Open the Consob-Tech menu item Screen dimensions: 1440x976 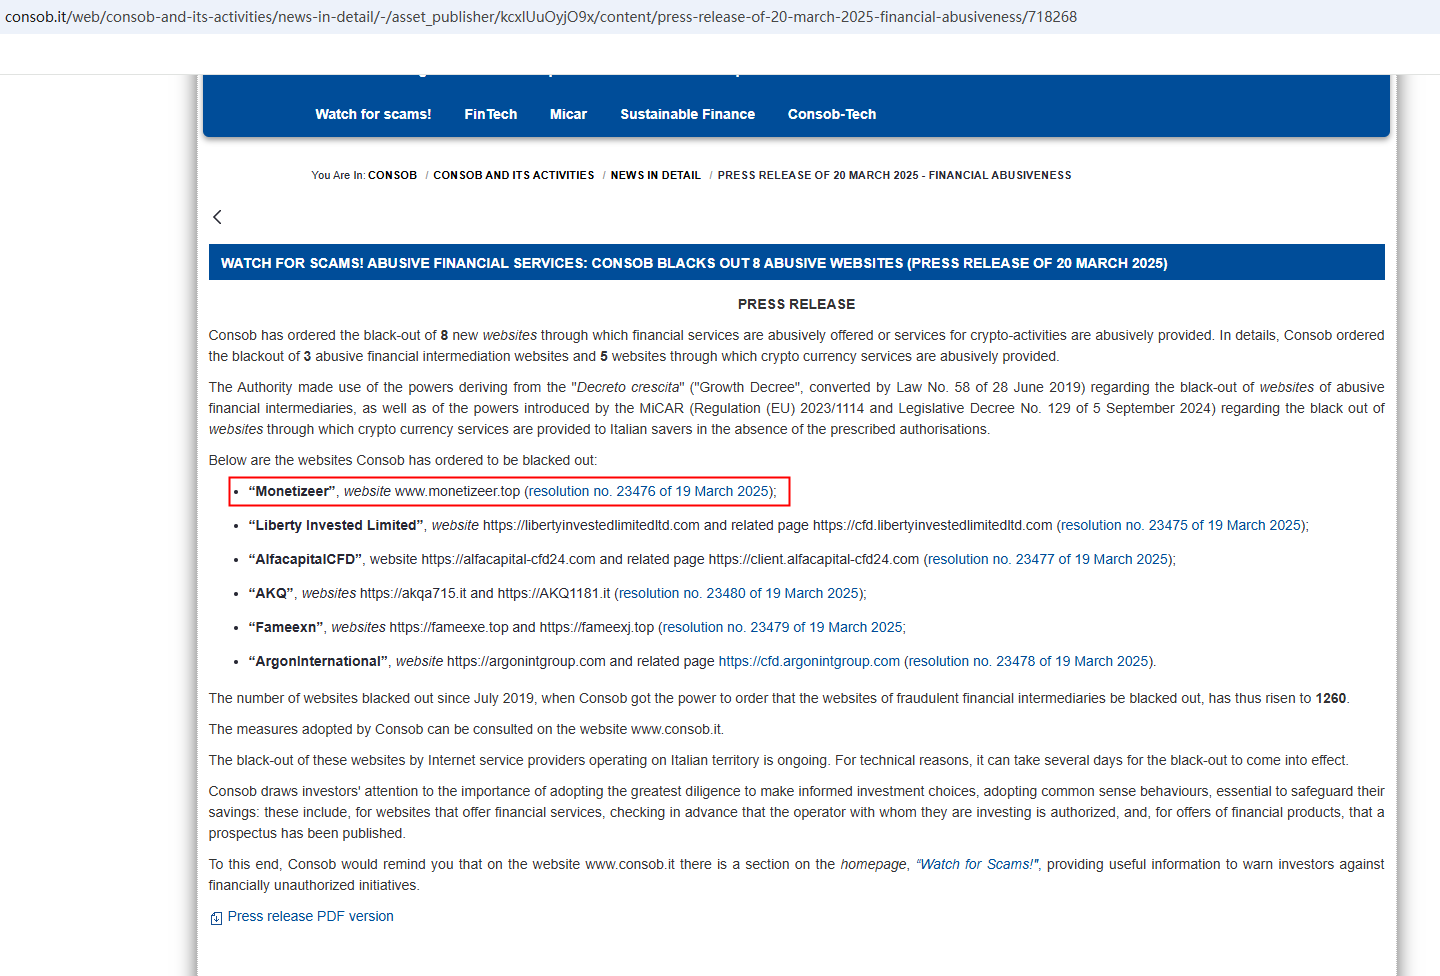point(832,114)
